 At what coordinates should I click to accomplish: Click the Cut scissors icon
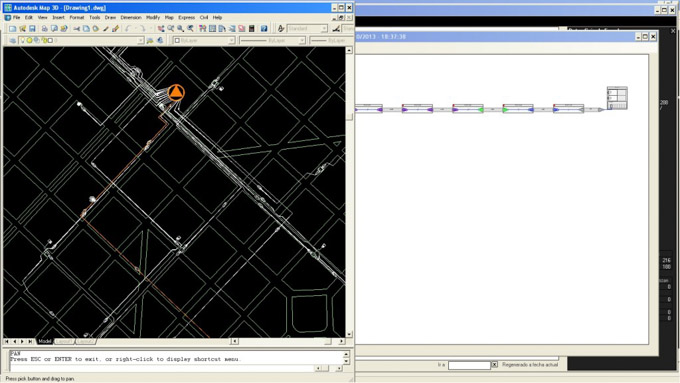(77, 29)
